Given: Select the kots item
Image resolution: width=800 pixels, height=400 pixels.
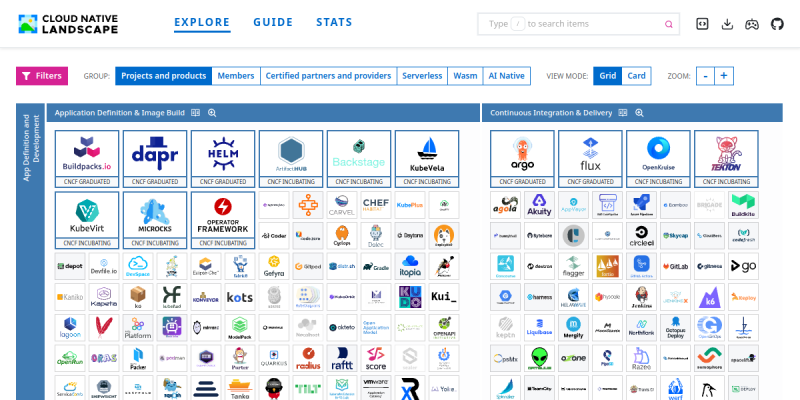Looking at the screenshot, I should (x=240, y=297).
